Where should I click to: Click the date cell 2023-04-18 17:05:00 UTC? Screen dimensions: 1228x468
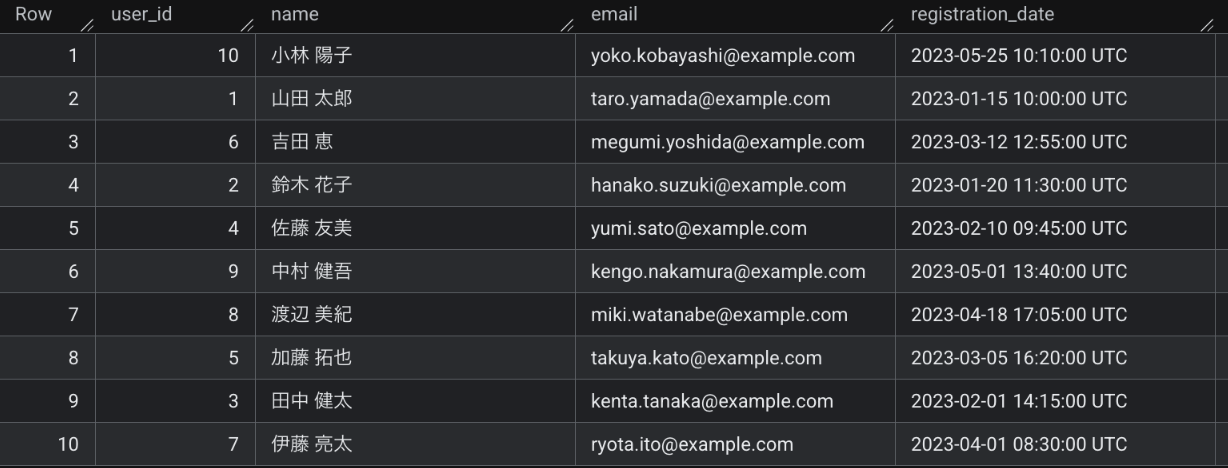[1018, 314]
